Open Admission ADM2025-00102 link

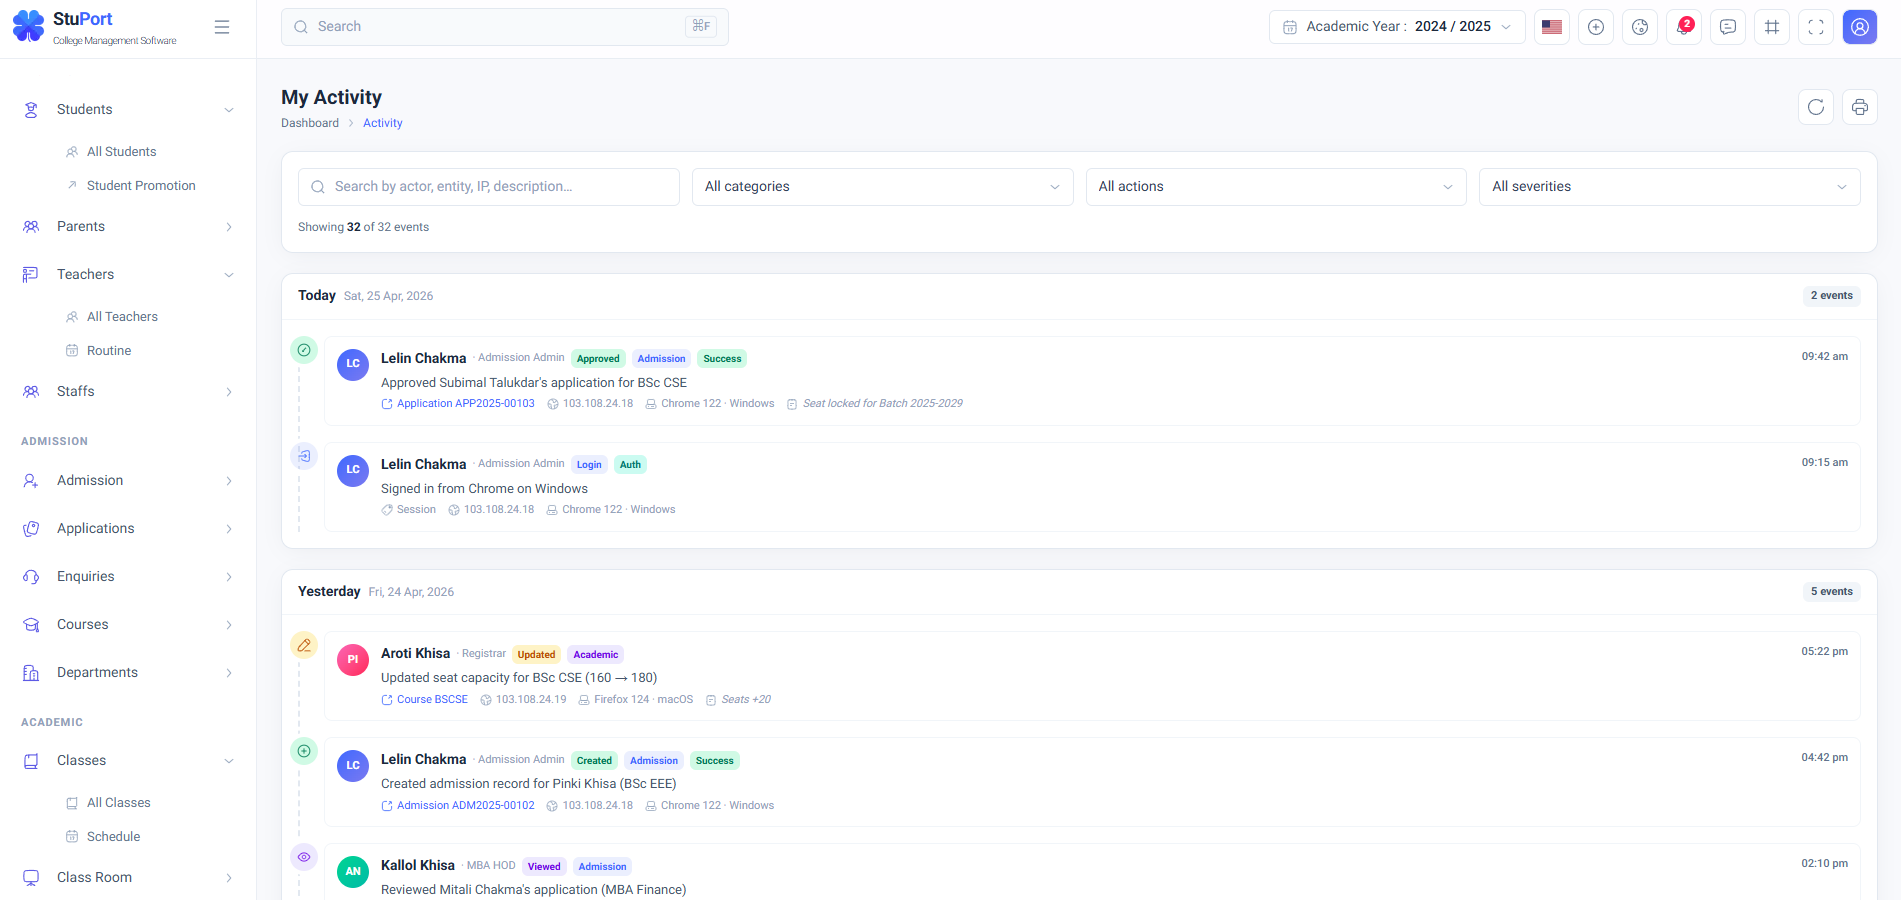[458, 806]
